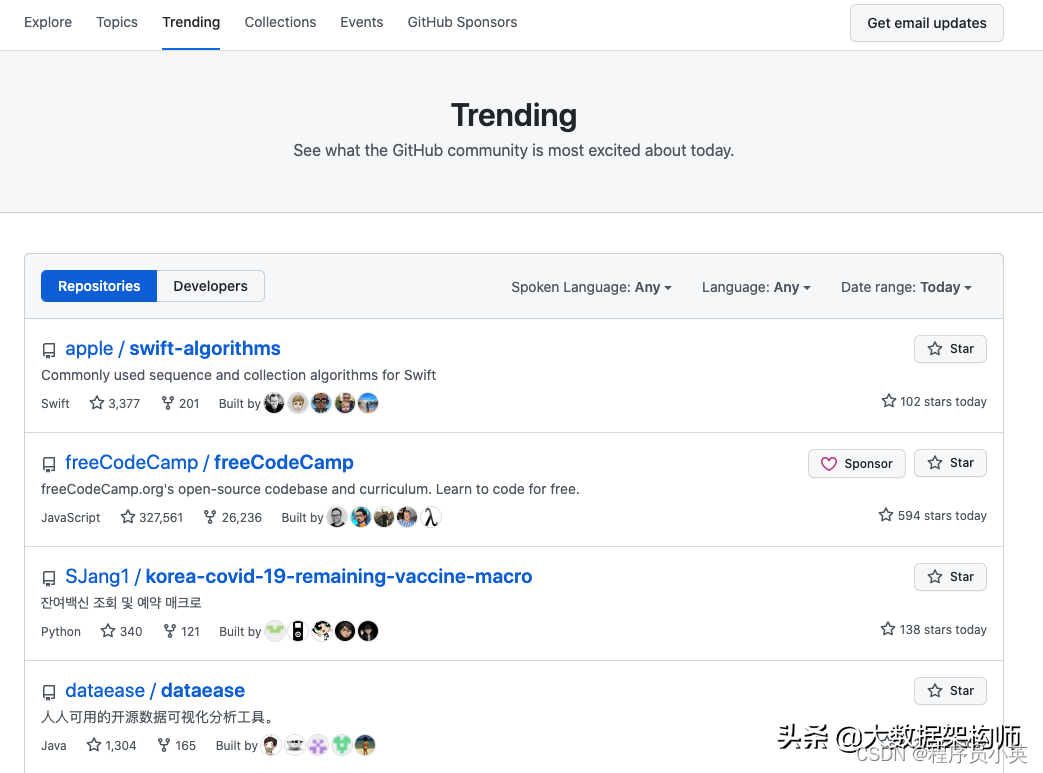Image resolution: width=1043 pixels, height=773 pixels.
Task: Open freeCodeCamp / freeCodeCamp repository link
Action: [210, 462]
